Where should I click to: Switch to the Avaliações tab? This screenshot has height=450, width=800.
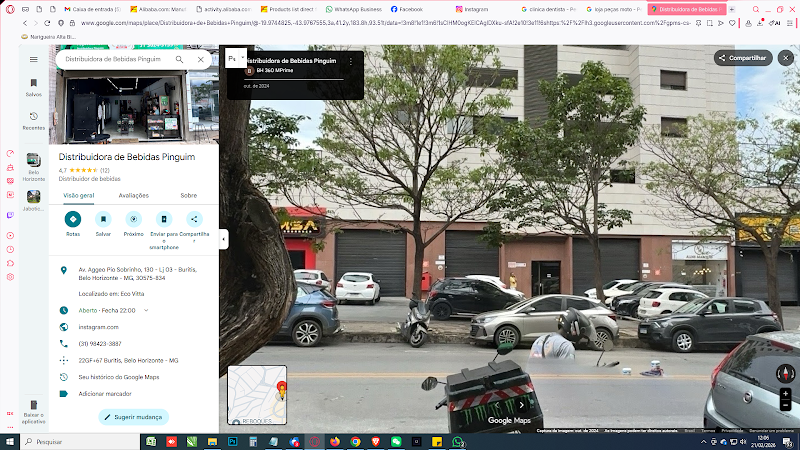133,195
